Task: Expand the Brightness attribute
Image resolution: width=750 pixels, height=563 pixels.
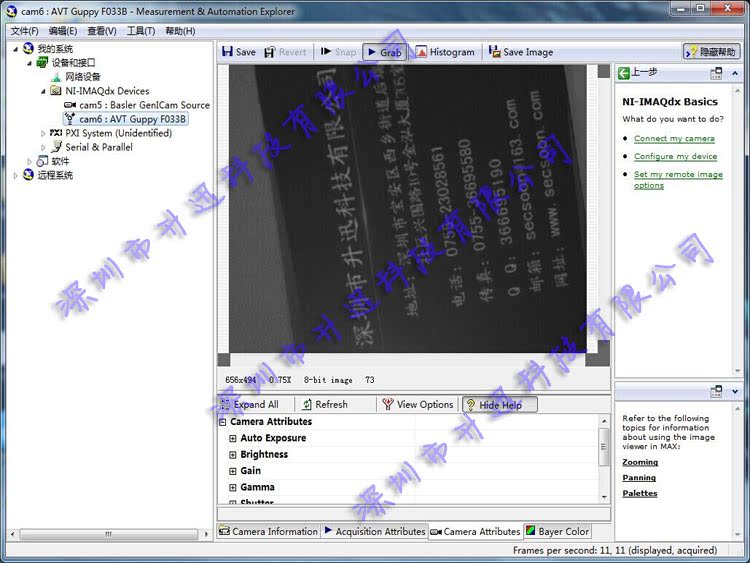Action: [x=232, y=455]
